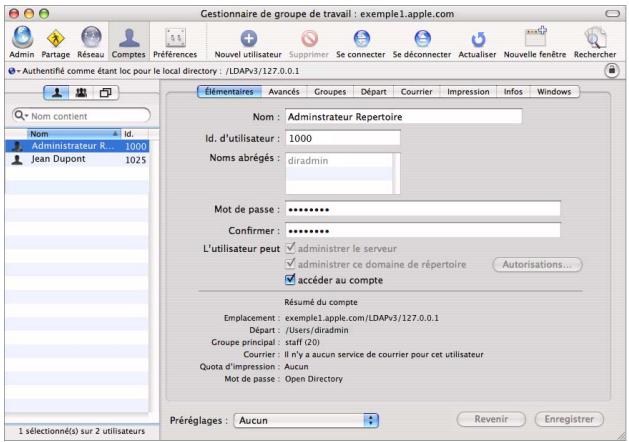The image size is (629, 442).
Task: Sort the list by Id. column
Action: click(x=135, y=134)
